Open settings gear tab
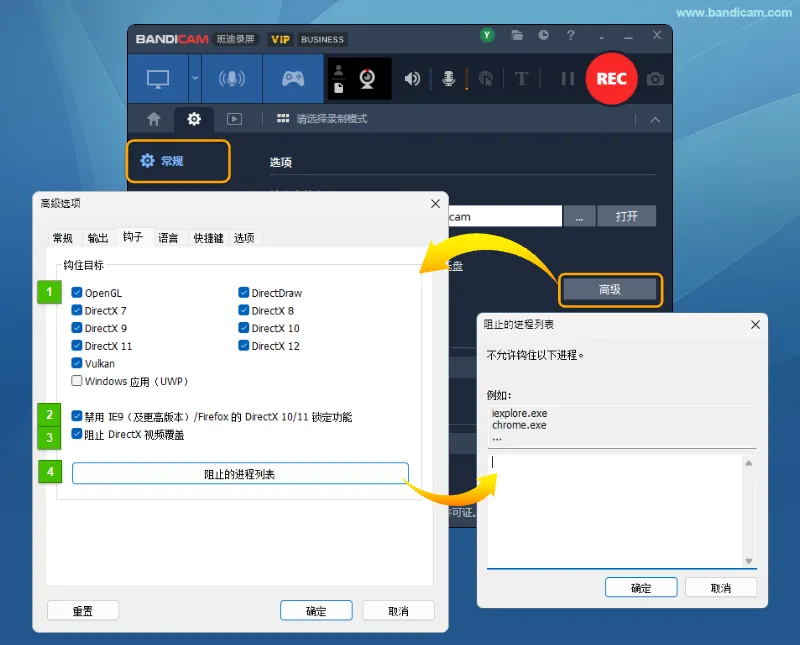Screen dimensions: 800x645 tap(194, 119)
